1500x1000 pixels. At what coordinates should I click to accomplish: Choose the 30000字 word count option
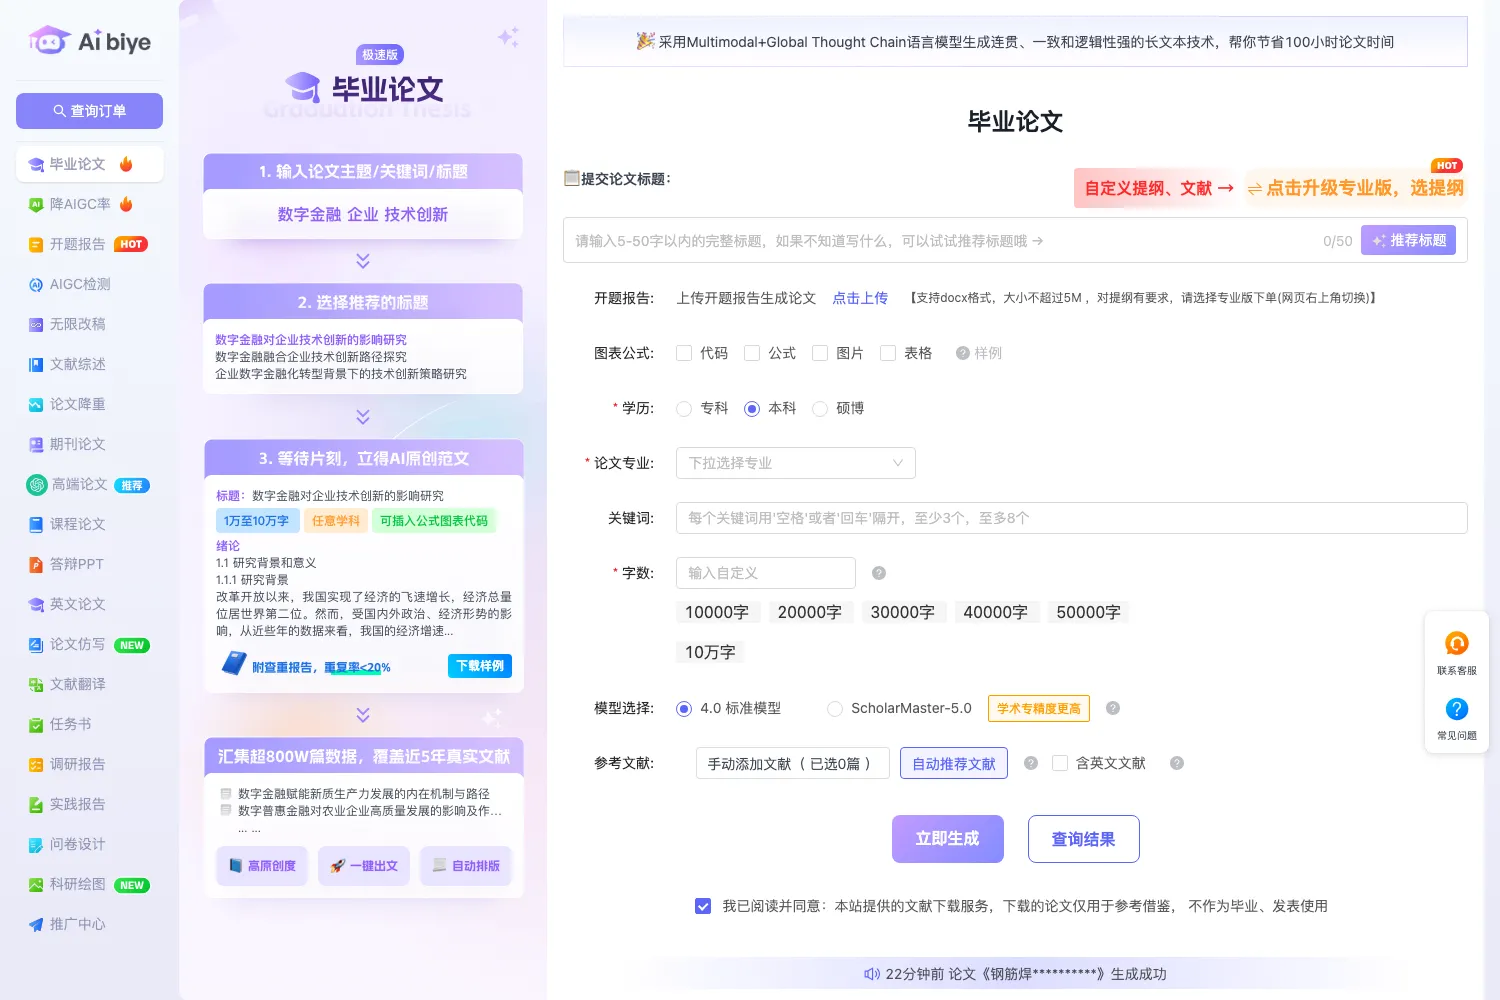[x=903, y=612]
